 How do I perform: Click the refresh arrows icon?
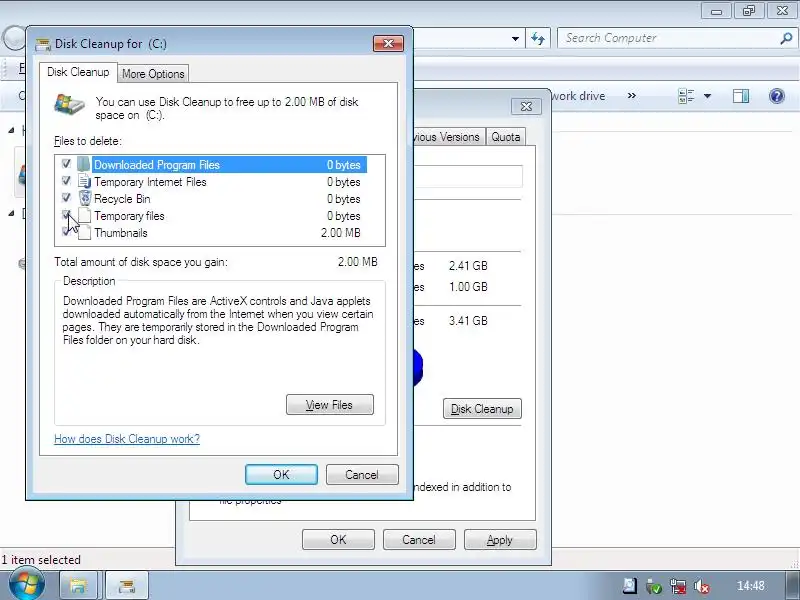pos(538,38)
